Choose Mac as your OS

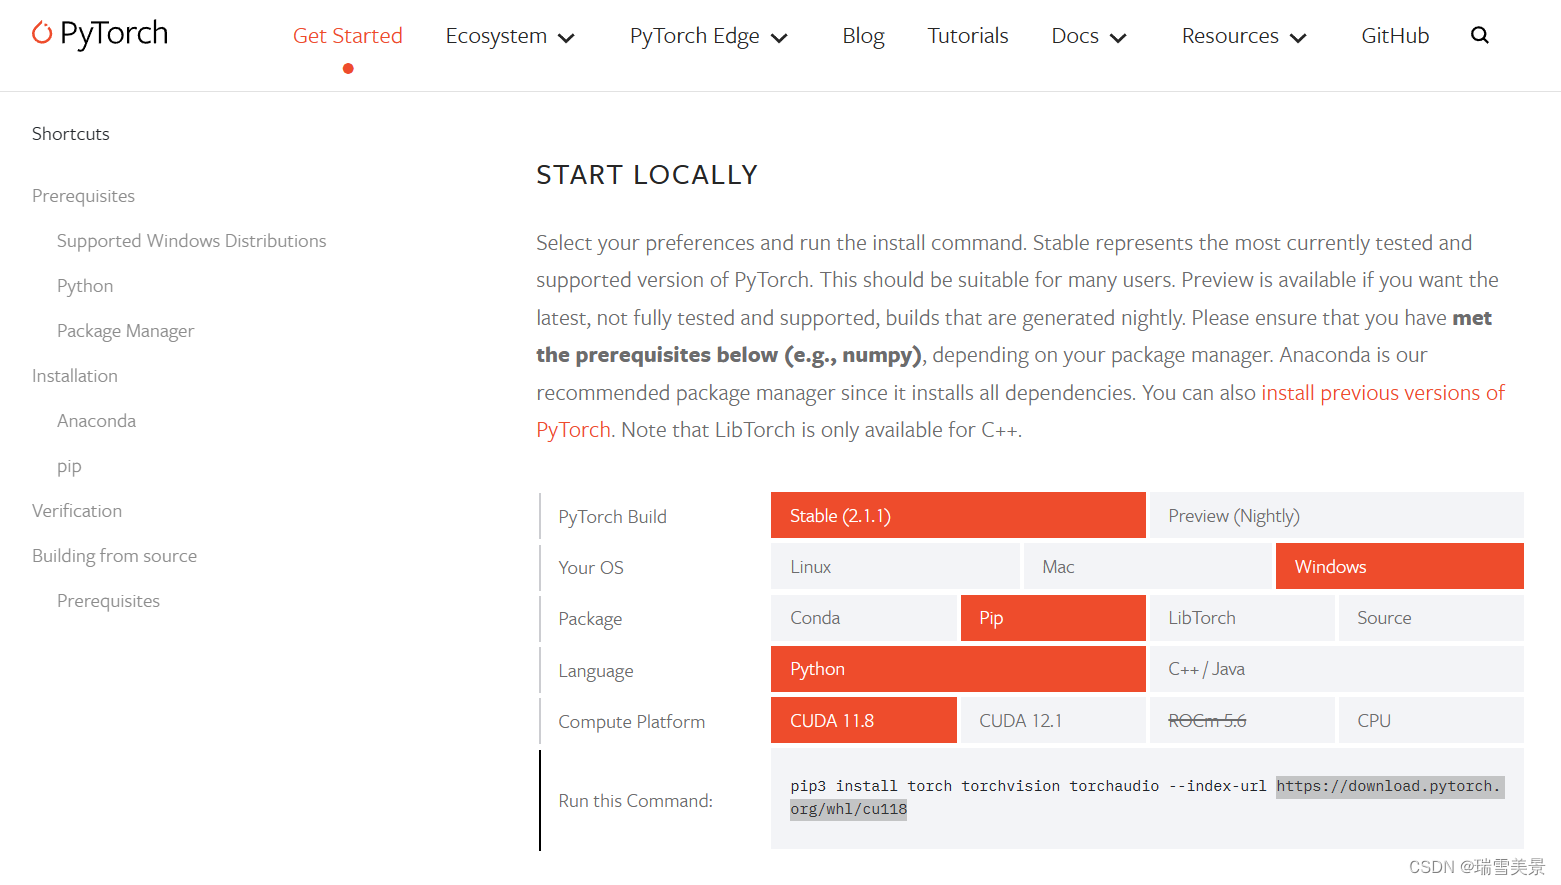tap(1148, 566)
